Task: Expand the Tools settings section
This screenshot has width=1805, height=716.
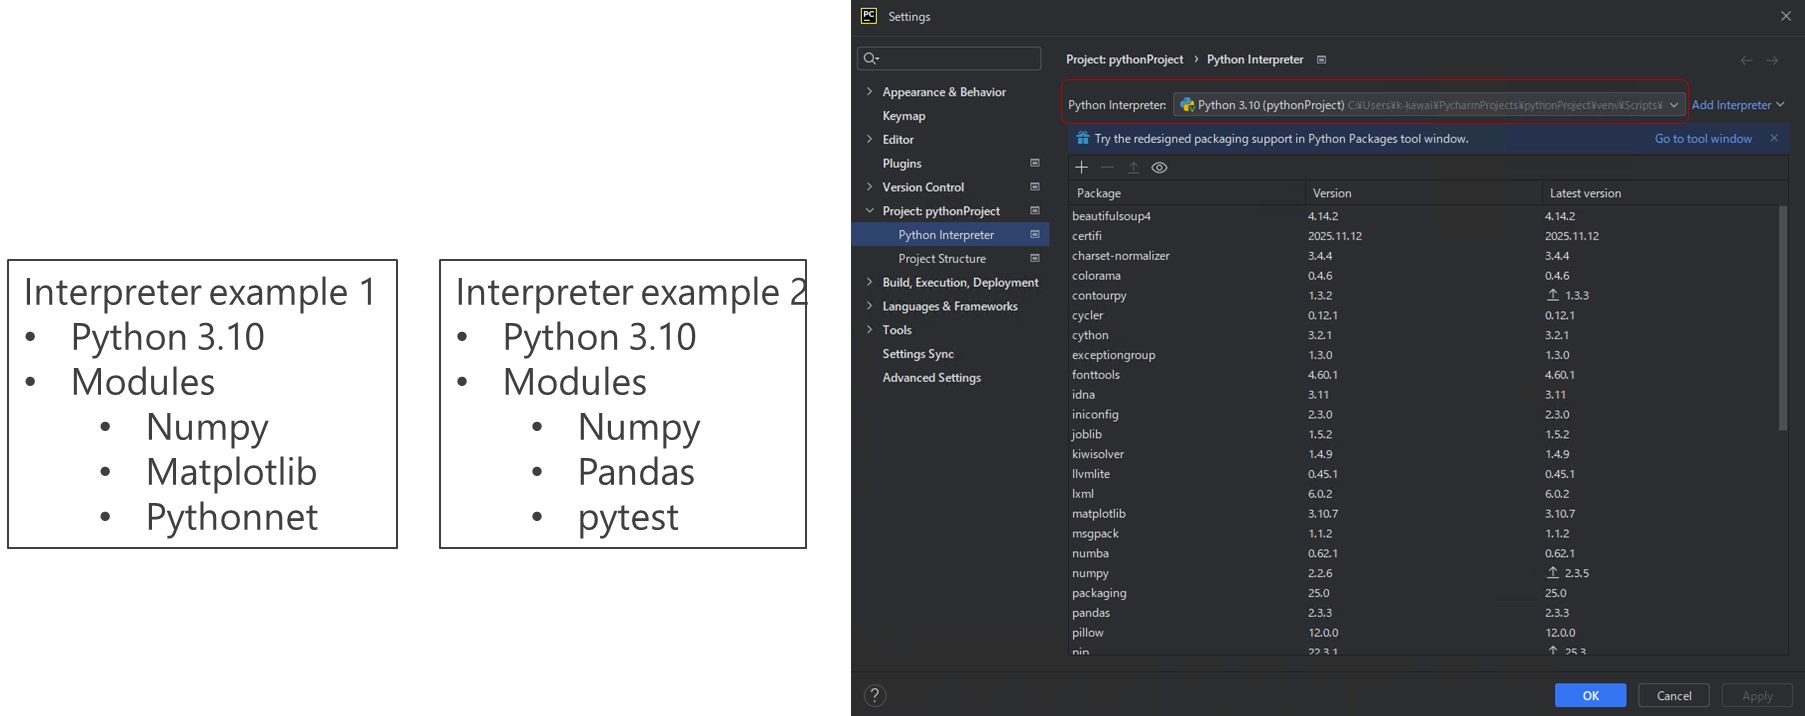Action: coord(869,330)
